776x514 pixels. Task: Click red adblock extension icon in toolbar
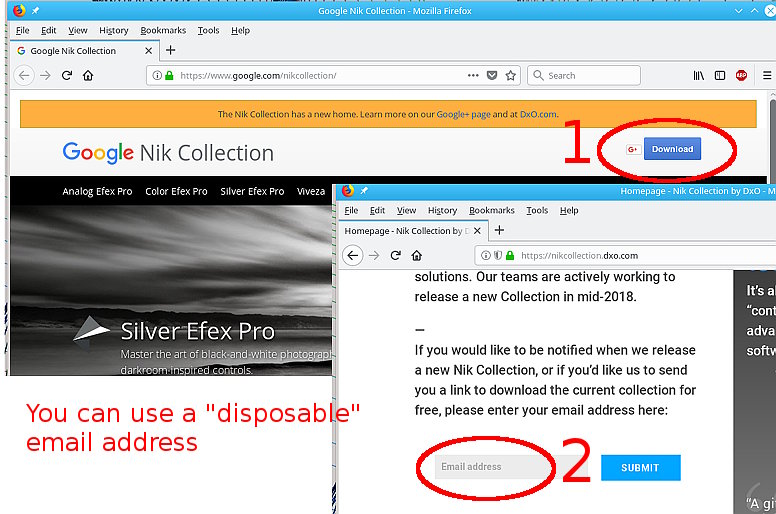click(741, 76)
